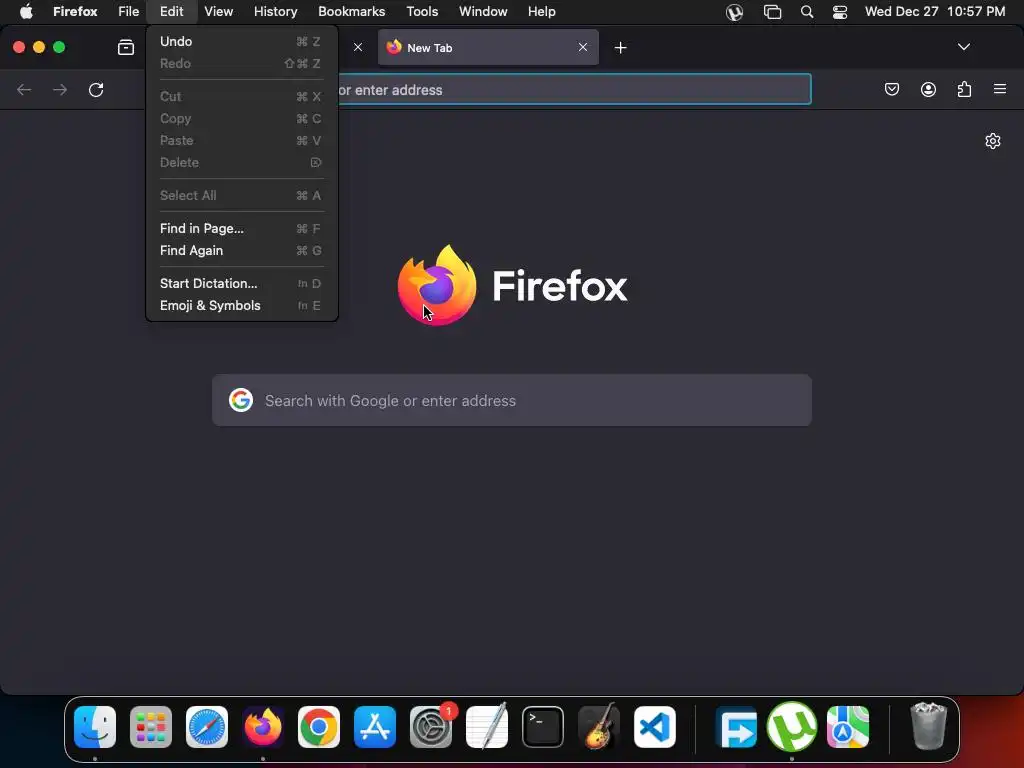The height and width of the screenshot is (768, 1024).
Task: Open Control Center in menu bar
Action: point(840,12)
